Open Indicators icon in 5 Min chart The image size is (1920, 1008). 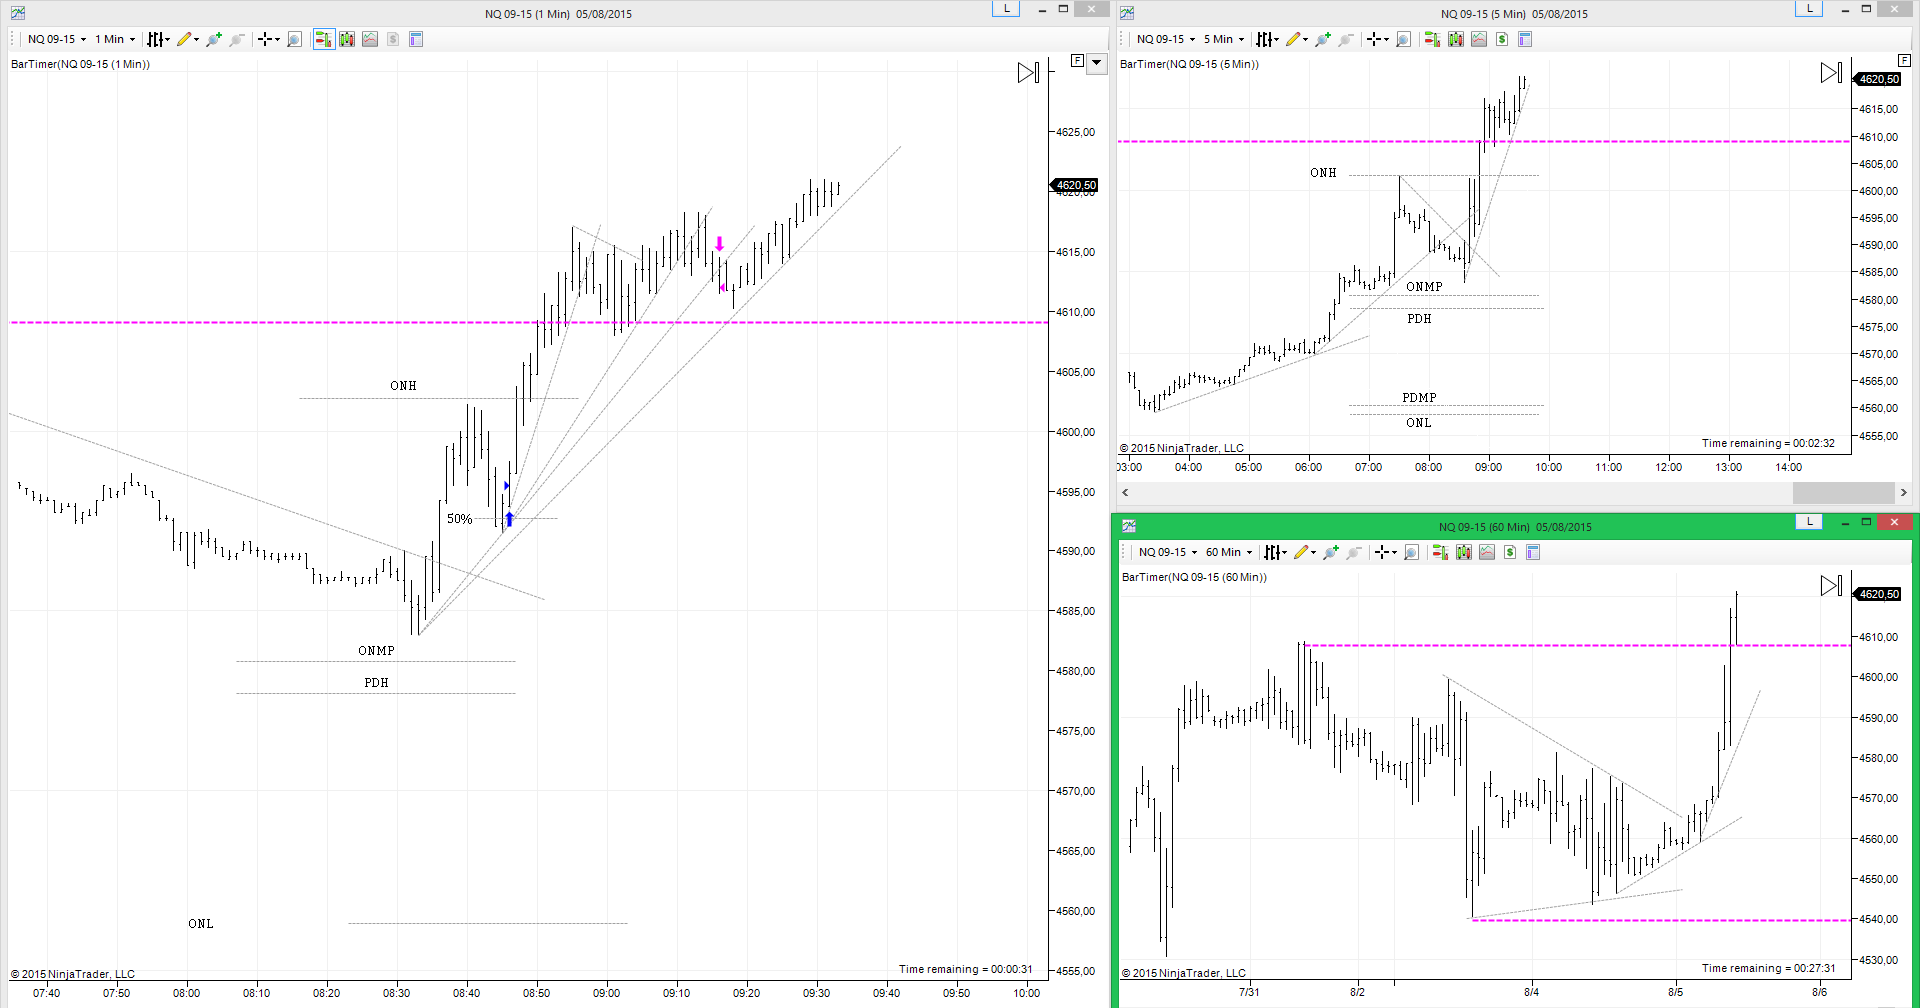pyautogui.click(x=1479, y=39)
